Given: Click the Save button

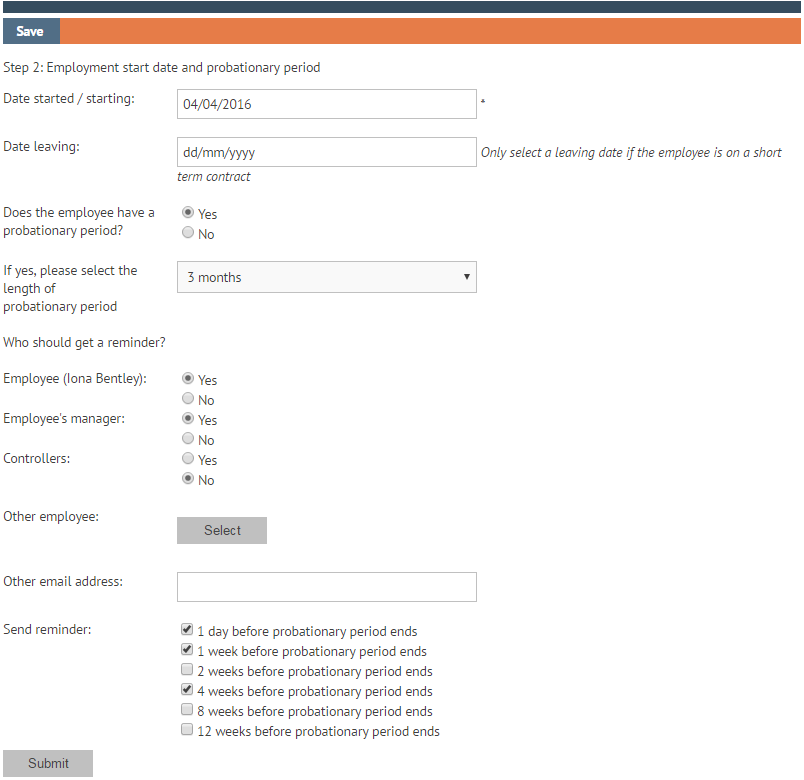Looking at the screenshot, I should [x=30, y=31].
